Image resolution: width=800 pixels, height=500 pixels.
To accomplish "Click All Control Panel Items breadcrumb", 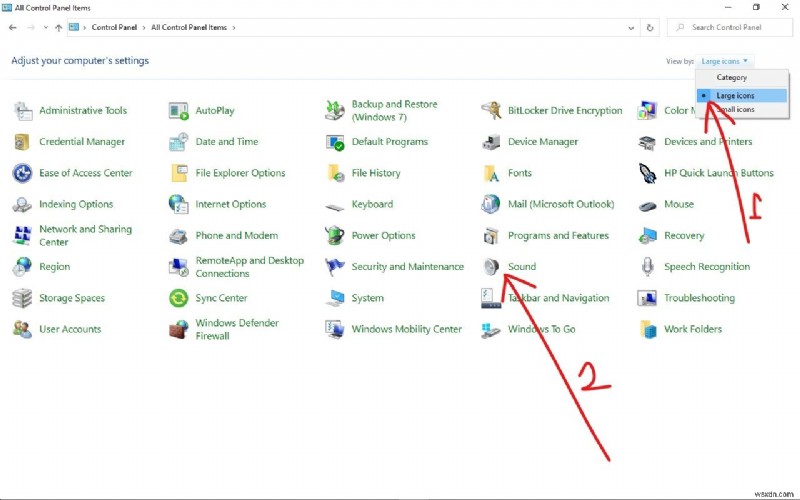I will point(189,28).
